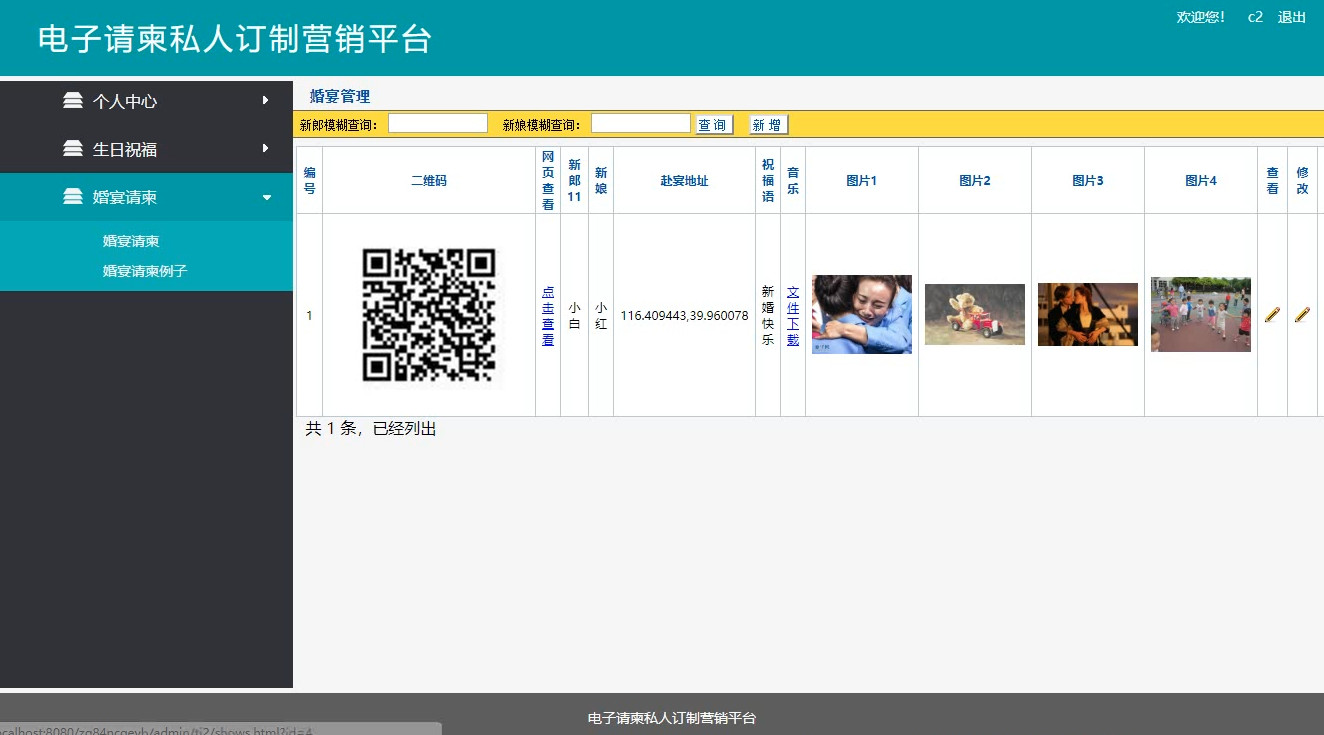Screen dimensions: 1324x735
Task: Click the 共 1 条，已经列出 summary text
Action: pyautogui.click(x=371, y=429)
